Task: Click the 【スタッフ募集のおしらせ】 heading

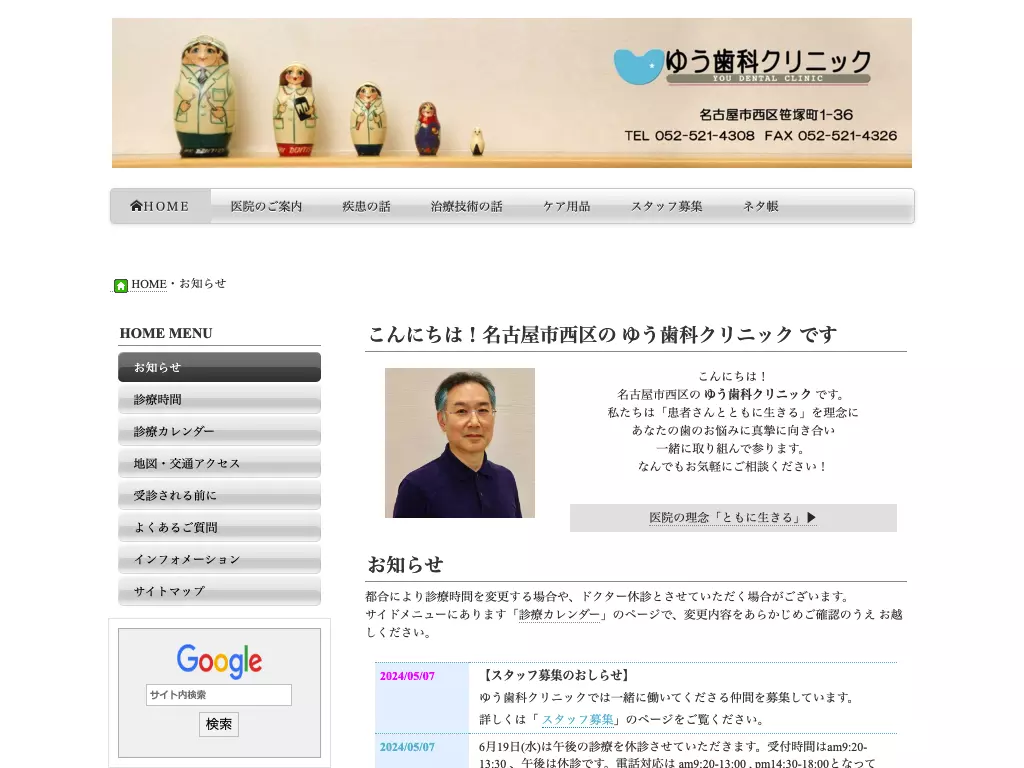Action: [x=556, y=675]
